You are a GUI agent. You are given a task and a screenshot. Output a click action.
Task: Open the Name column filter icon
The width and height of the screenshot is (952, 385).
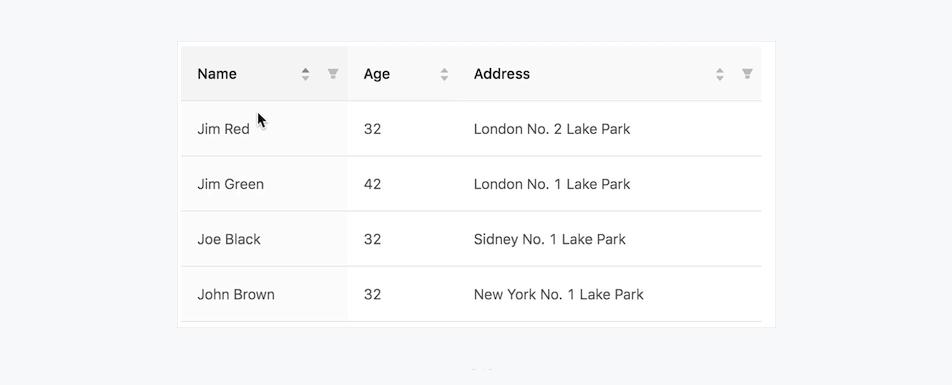[333, 74]
